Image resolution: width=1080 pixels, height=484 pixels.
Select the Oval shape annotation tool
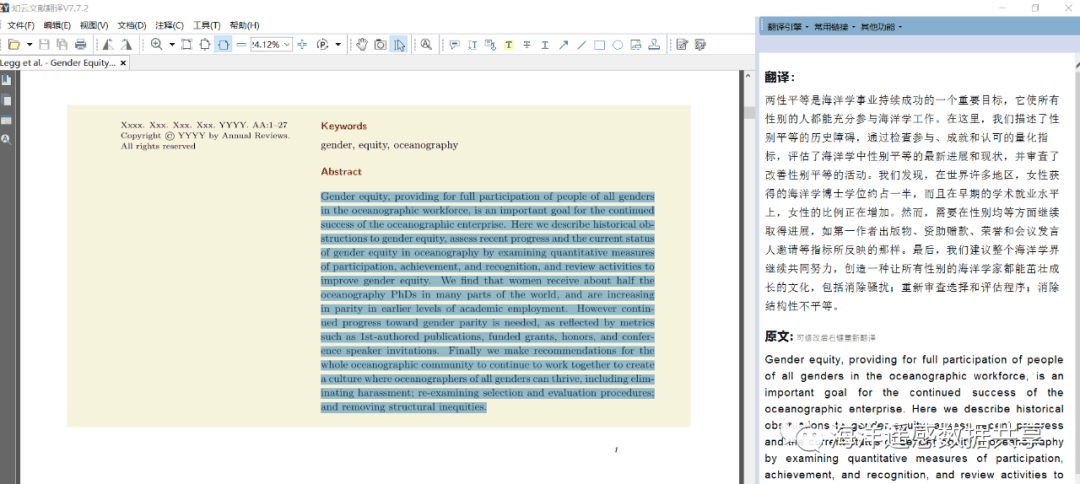[618, 44]
